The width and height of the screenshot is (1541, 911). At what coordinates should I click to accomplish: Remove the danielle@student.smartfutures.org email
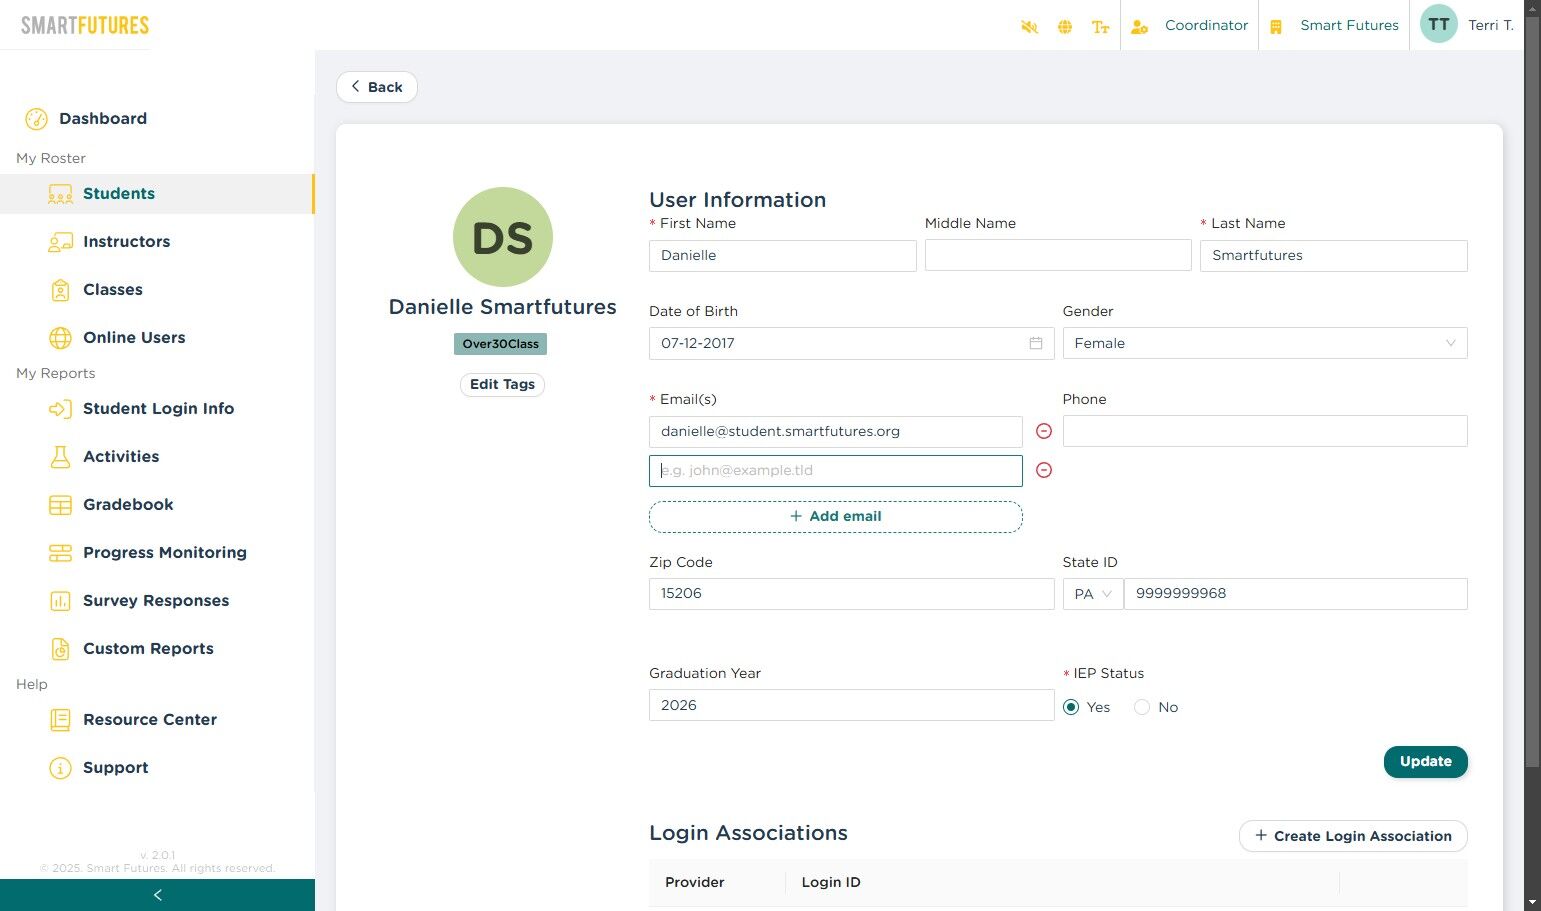[x=1043, y=431]
